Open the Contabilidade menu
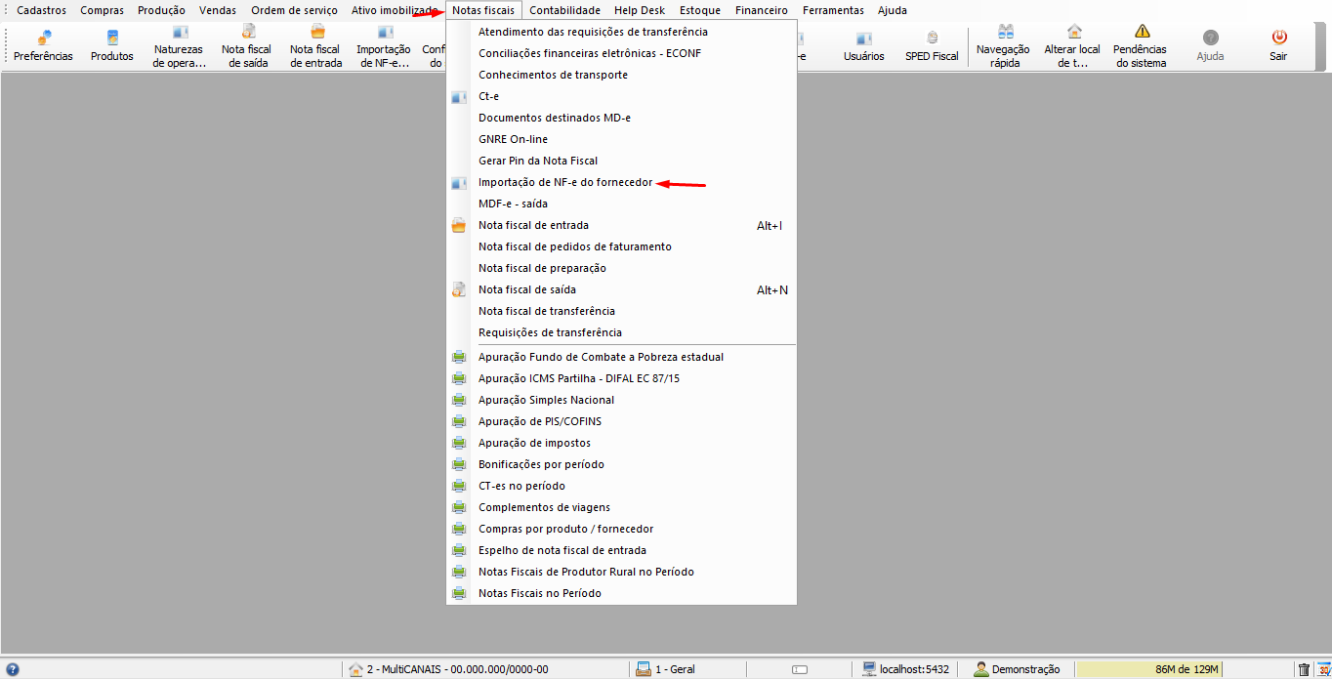1334x679 pixels. pos(564,10)
